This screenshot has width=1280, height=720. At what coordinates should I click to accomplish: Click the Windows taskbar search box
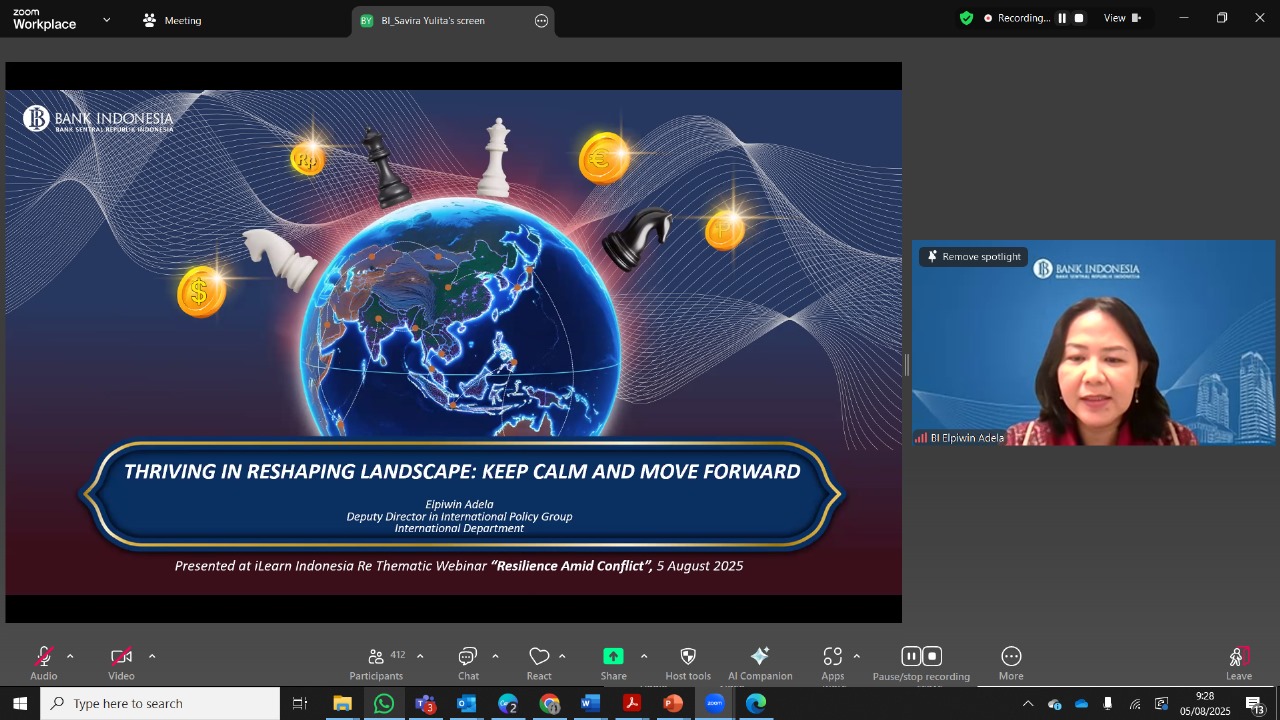160,704
